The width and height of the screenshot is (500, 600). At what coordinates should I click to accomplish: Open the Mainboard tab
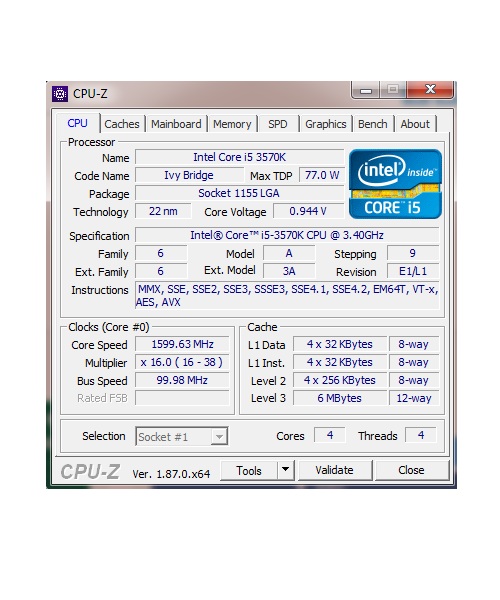pyautogui.click(x=176, y=124)
